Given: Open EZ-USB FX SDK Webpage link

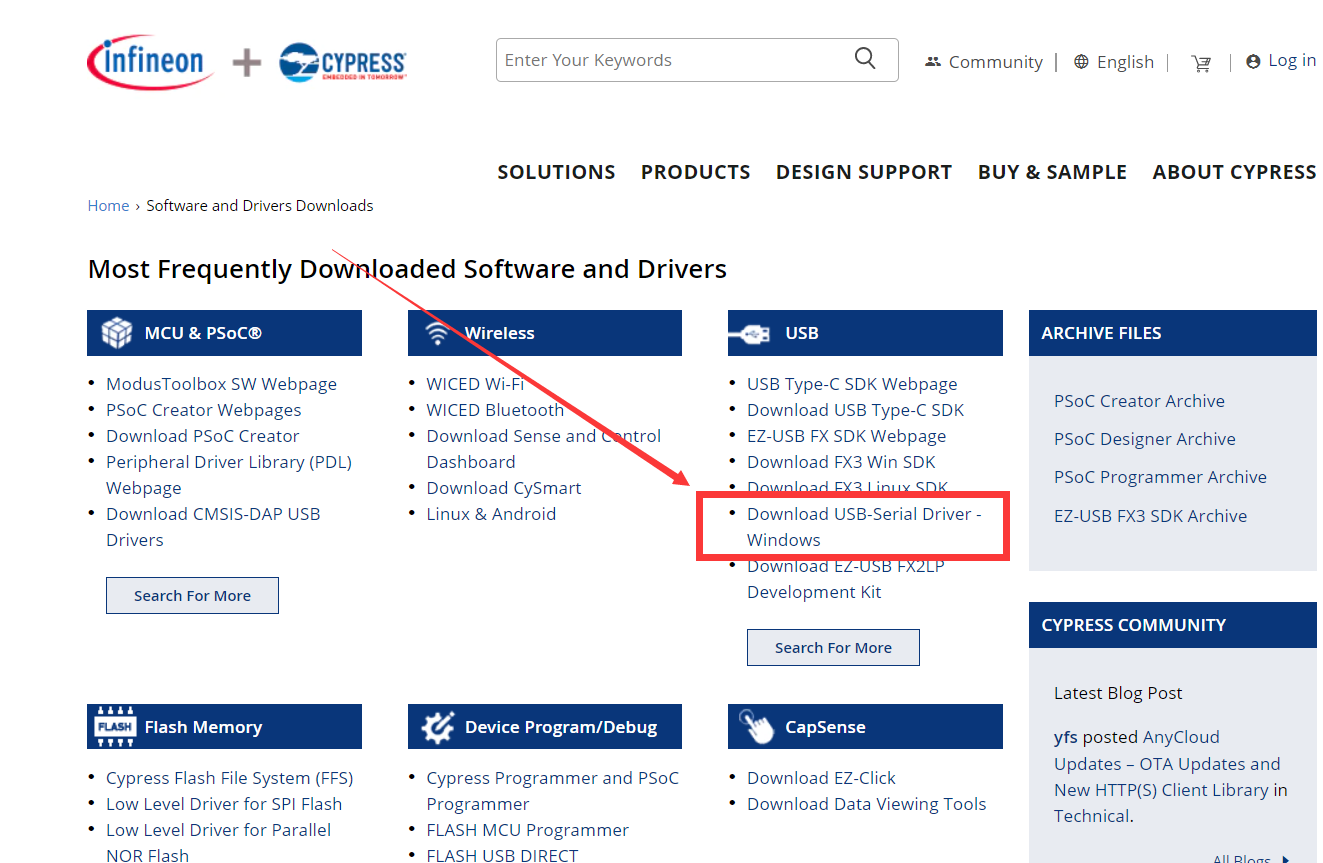Looking at the screenshot, I should [x=846, y=436].
